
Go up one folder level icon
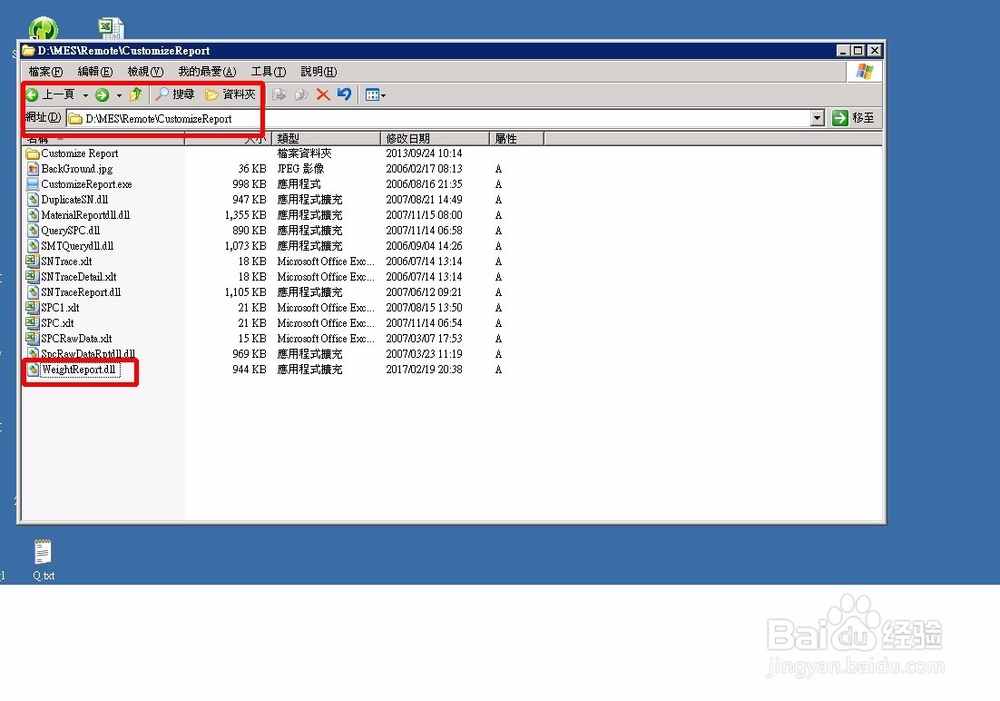point(135,95)
